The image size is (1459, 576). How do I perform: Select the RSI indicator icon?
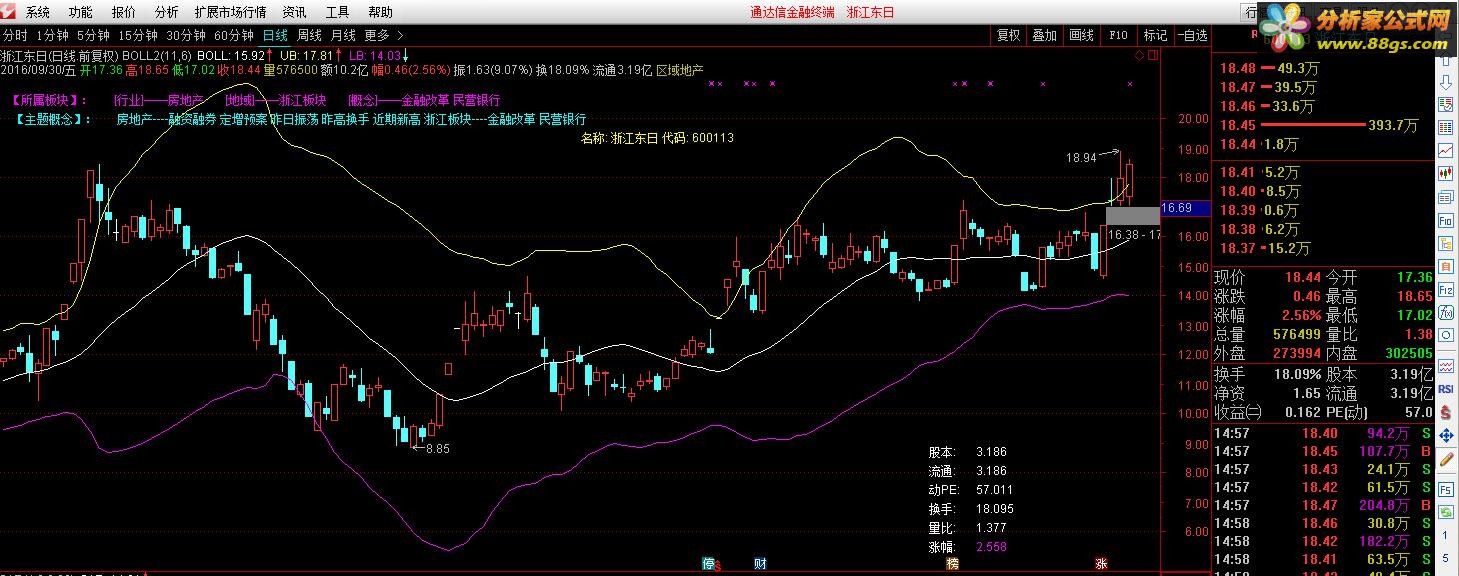coord(1445,391)
